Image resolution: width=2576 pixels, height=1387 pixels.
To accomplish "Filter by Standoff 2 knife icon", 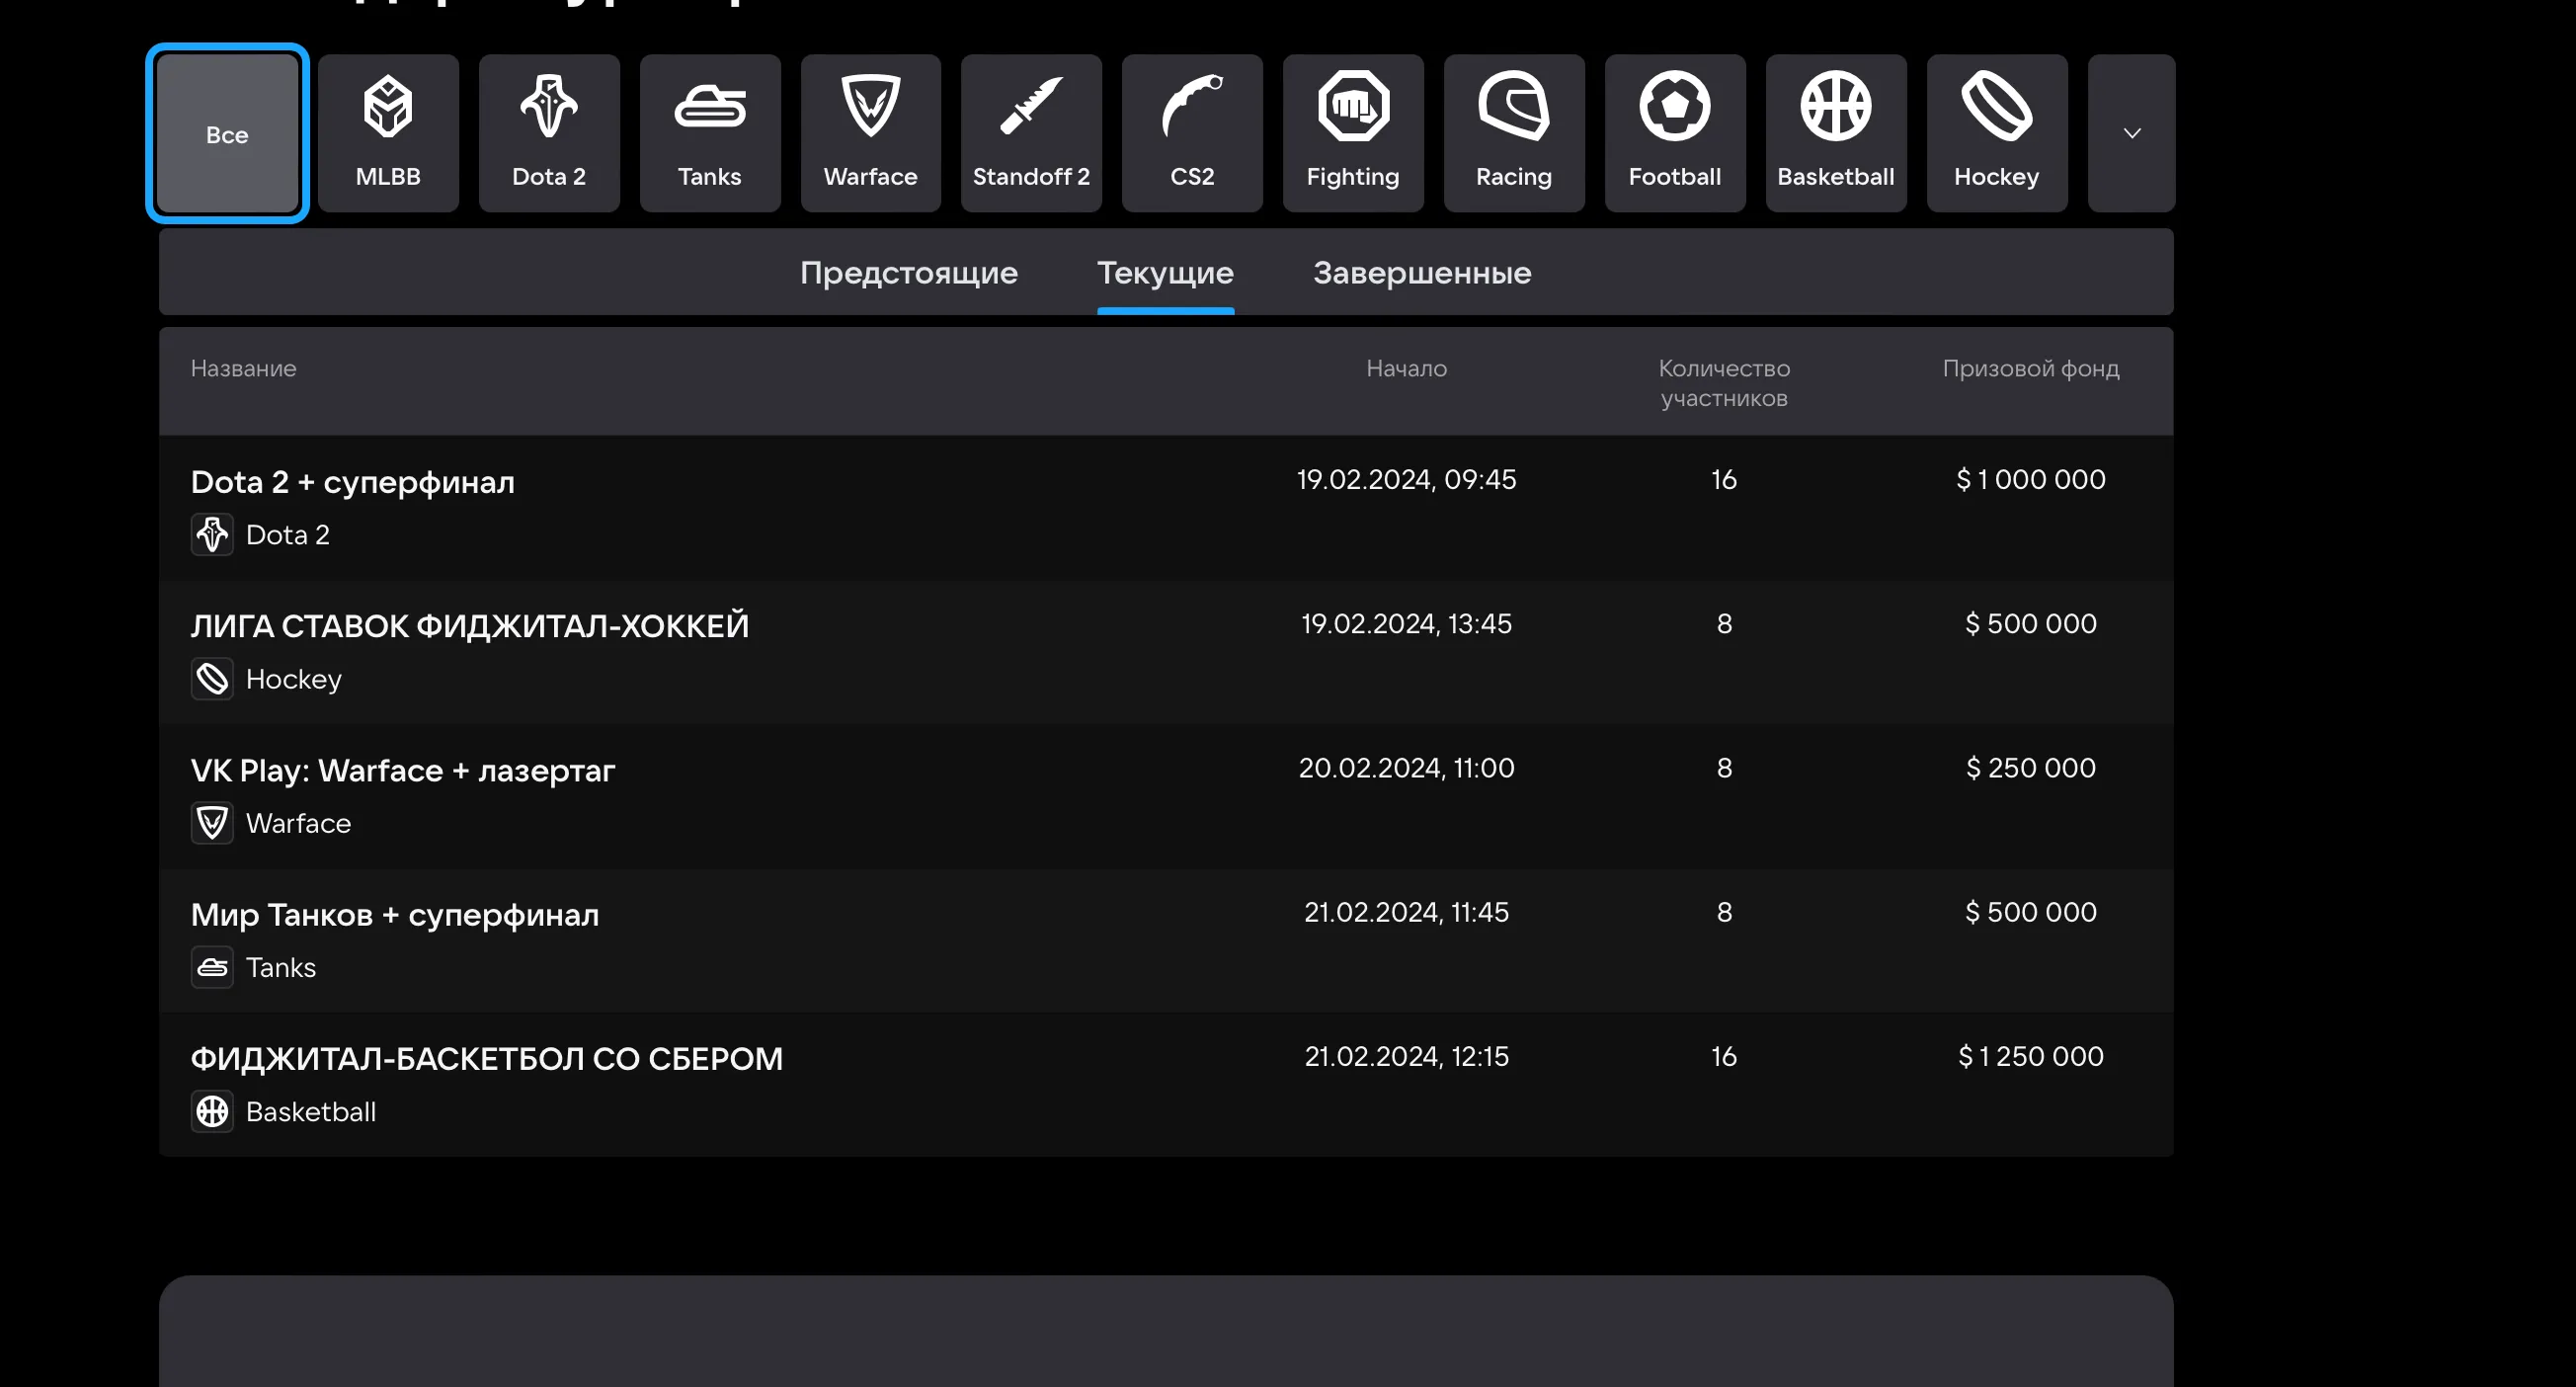I will click(x=1031, y=132).
